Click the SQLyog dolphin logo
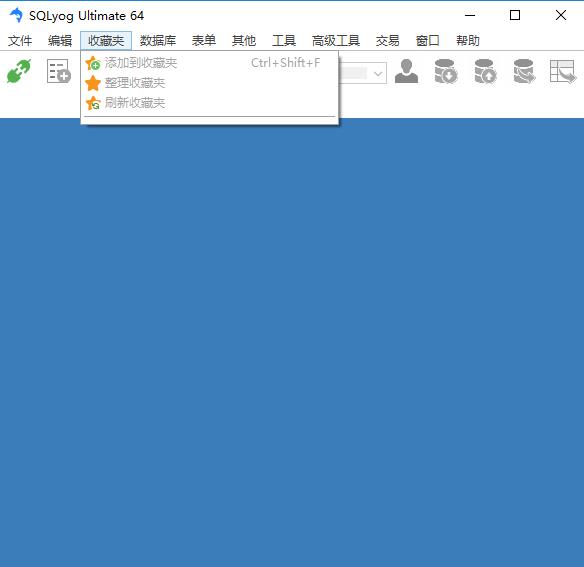584x567 pixels. tap(16, 15)
